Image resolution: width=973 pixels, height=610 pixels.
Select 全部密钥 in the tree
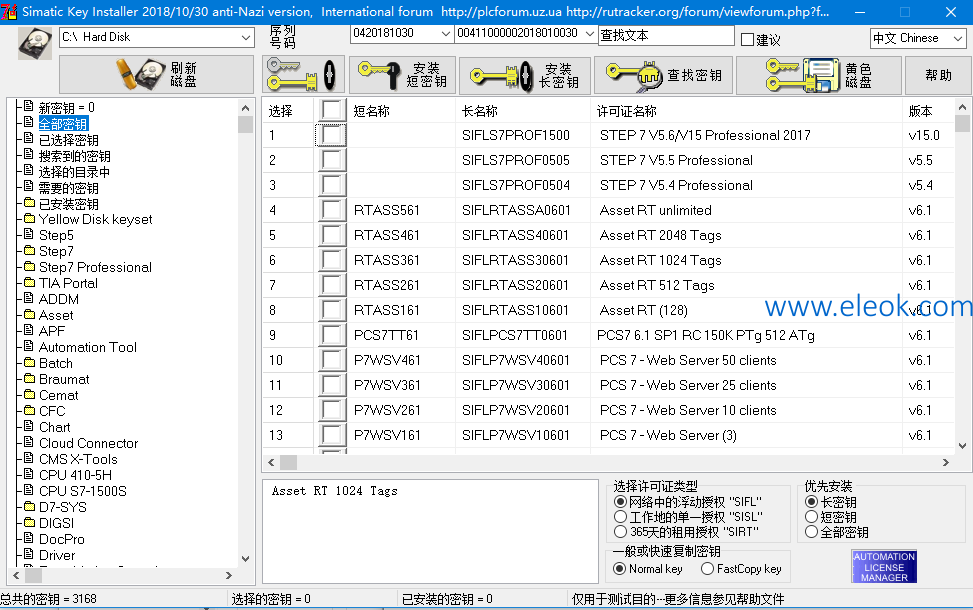tap(63, 123)
